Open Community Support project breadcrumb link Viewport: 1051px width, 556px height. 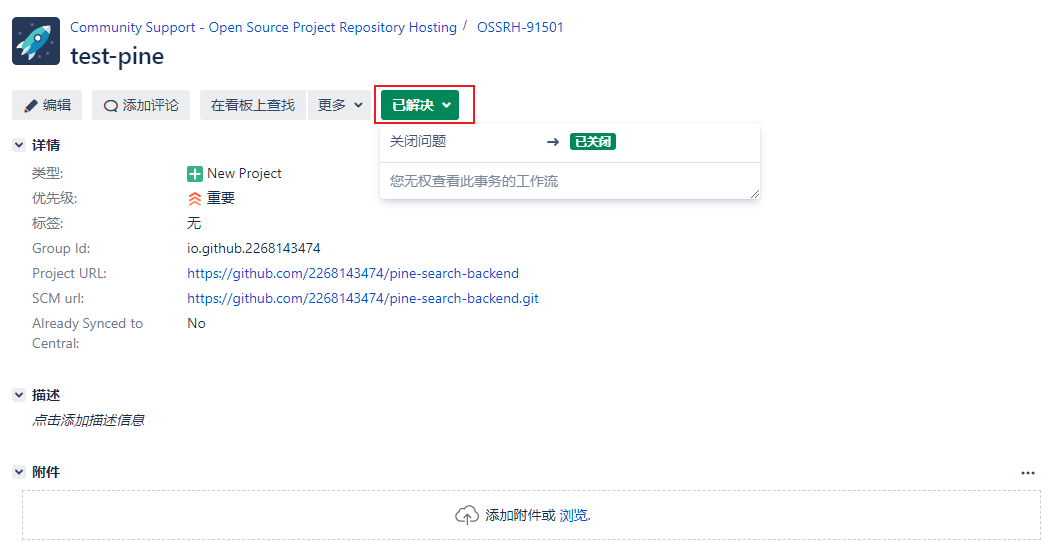[263, 27]
